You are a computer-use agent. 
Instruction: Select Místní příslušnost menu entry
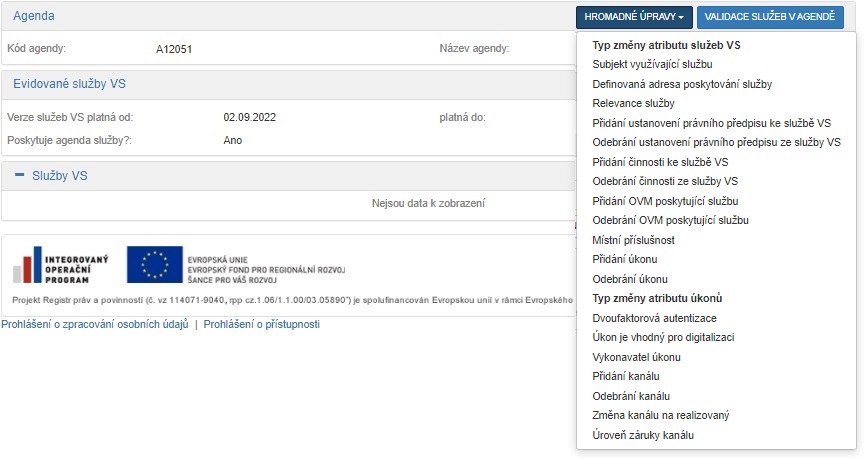coord(633,240)
